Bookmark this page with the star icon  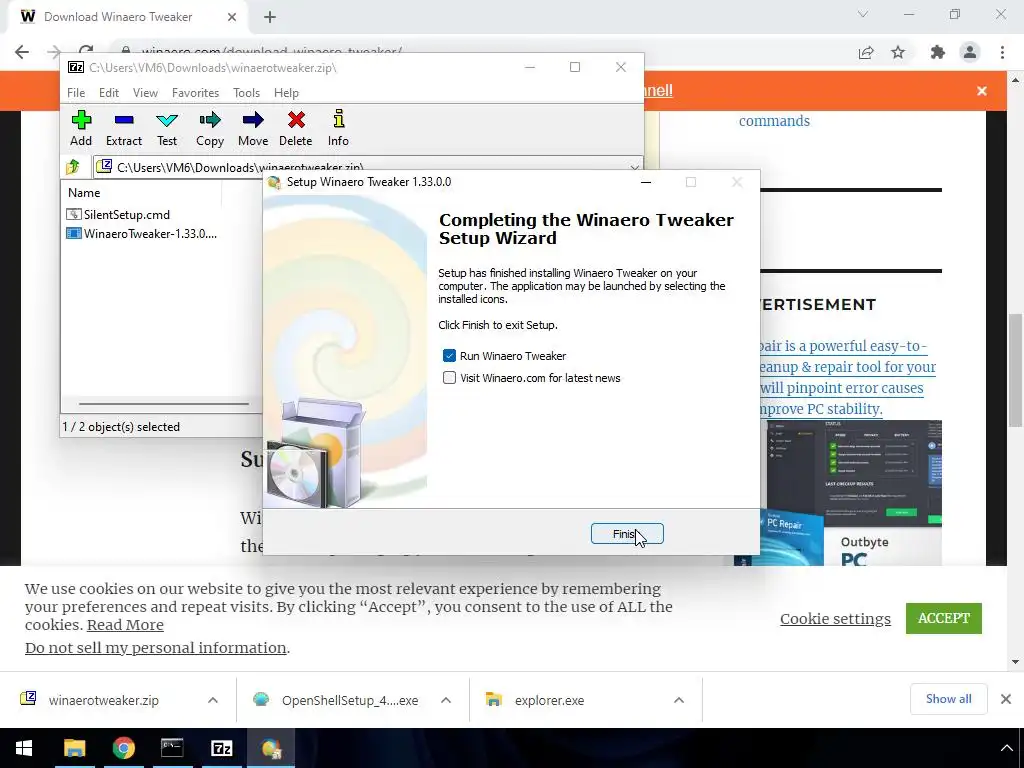point(899,52)
